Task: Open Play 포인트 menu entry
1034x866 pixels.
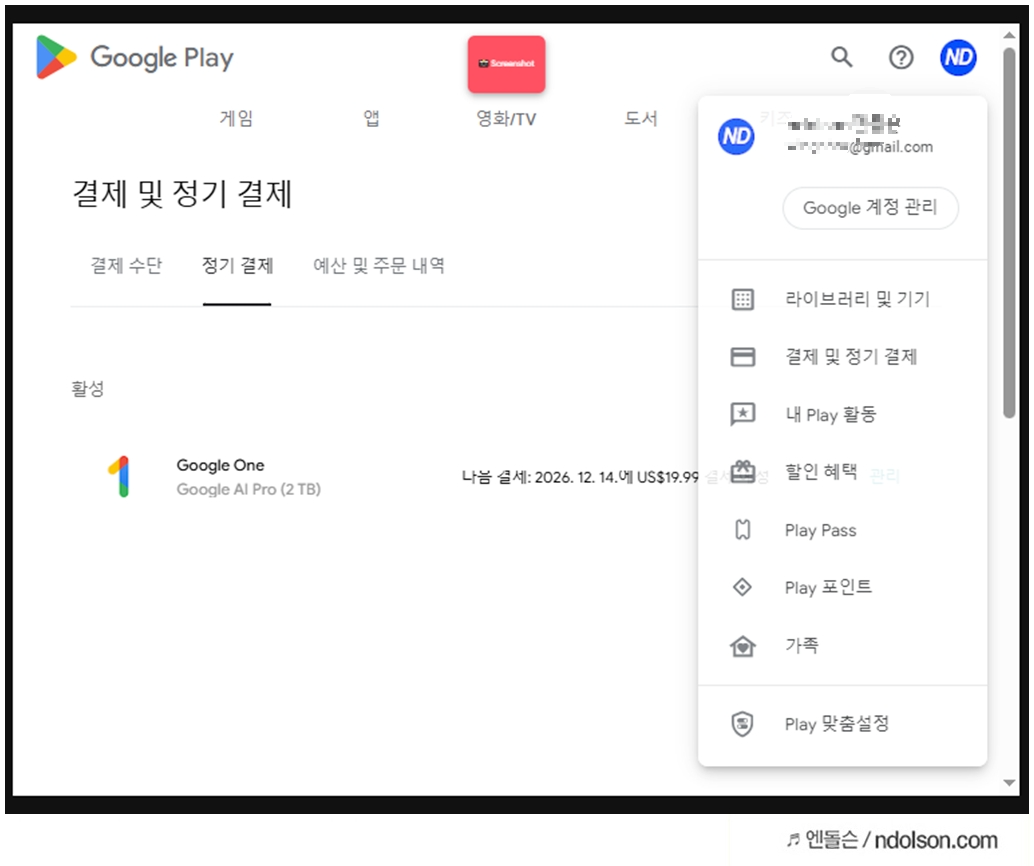Action: pyautogui.click(x=842, y=587)
